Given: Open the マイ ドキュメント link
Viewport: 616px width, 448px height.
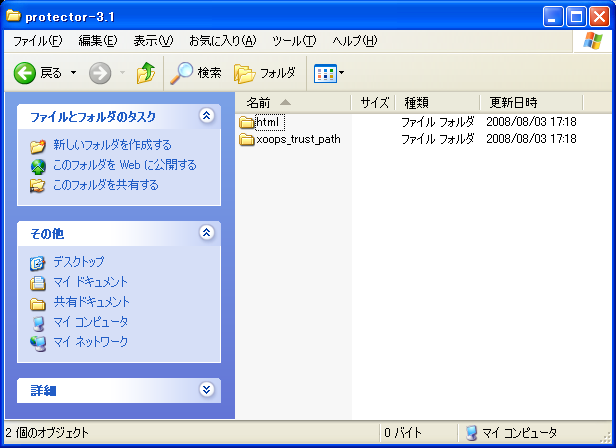Looking at the screenshot, I should [90, 282].
